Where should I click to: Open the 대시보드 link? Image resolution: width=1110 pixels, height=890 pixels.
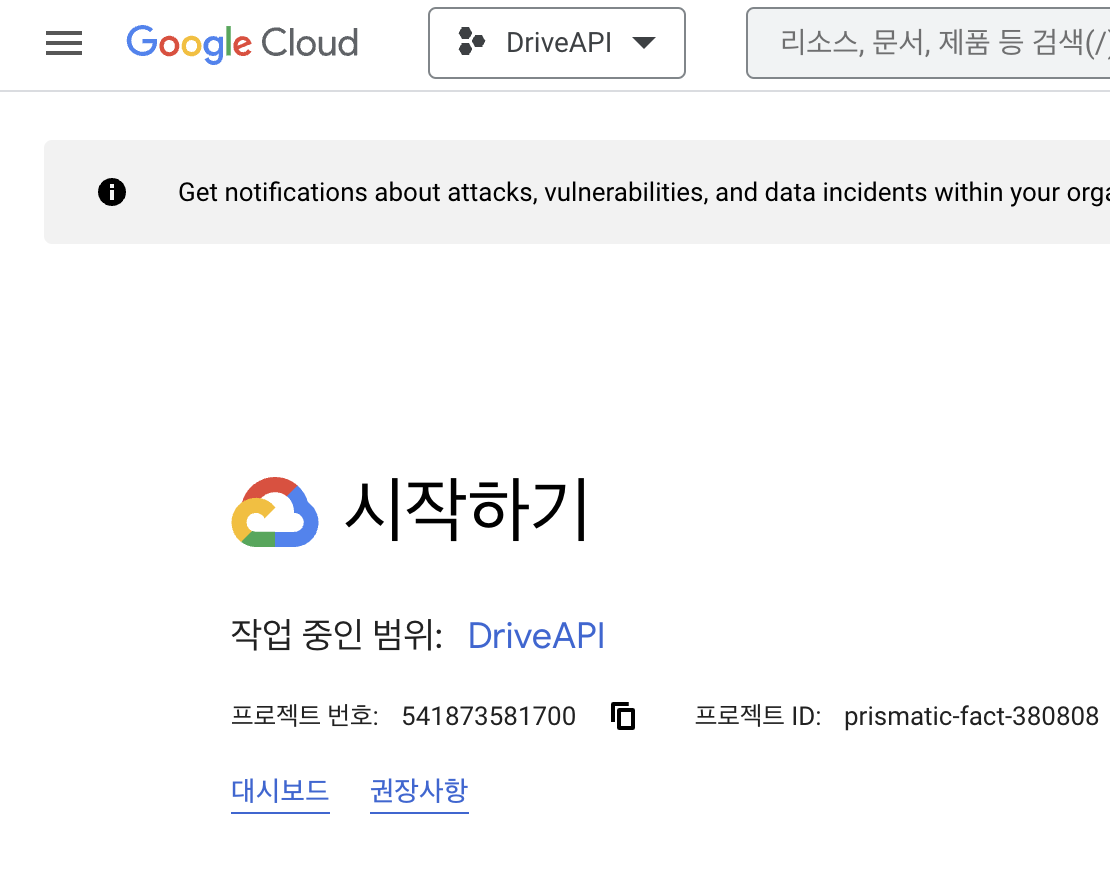(280, 791)
